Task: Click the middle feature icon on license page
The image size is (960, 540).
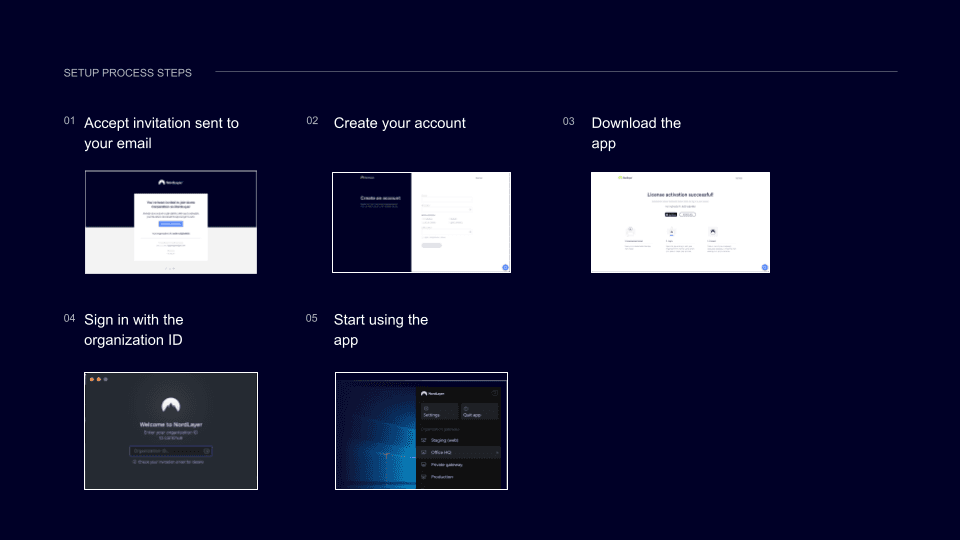Action: [x=672, y=231]
